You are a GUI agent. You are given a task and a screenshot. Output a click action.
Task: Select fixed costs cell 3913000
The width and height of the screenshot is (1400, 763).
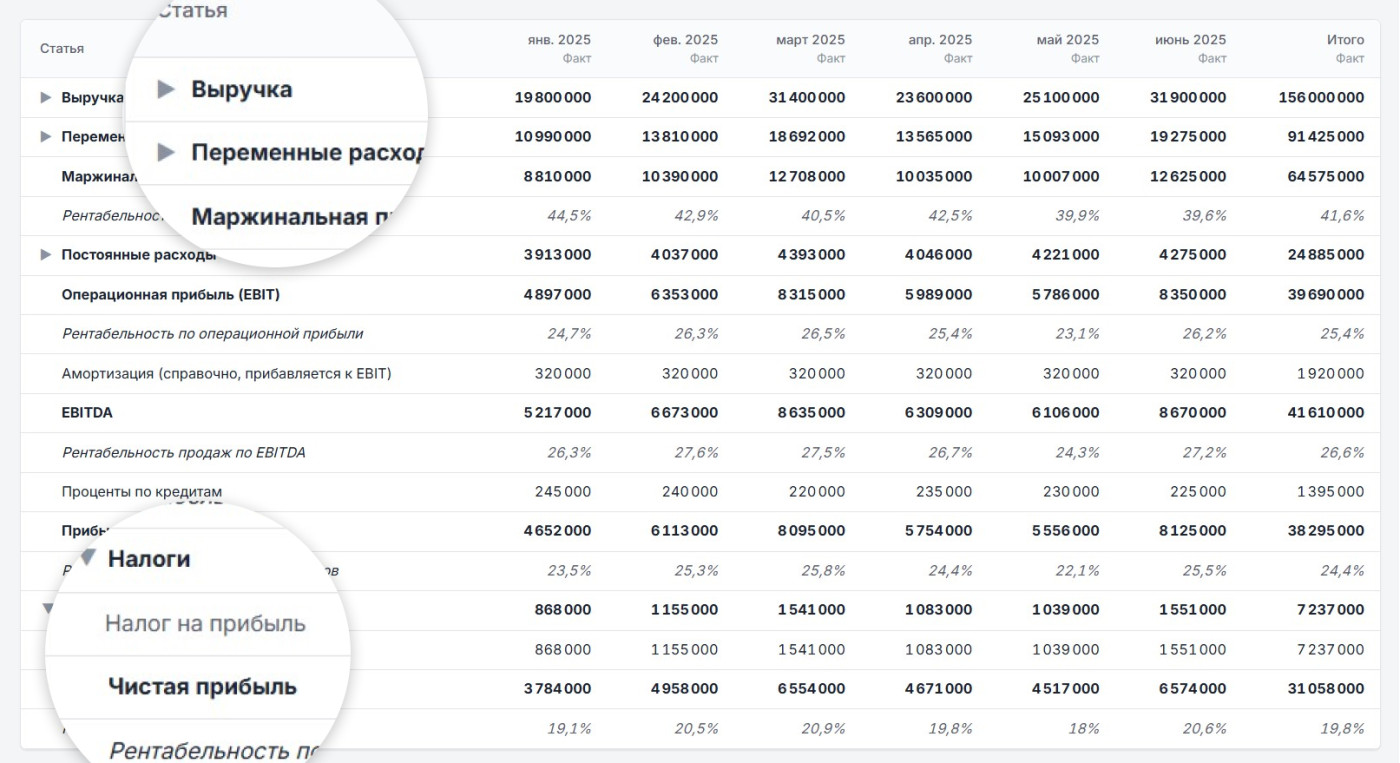557,255
